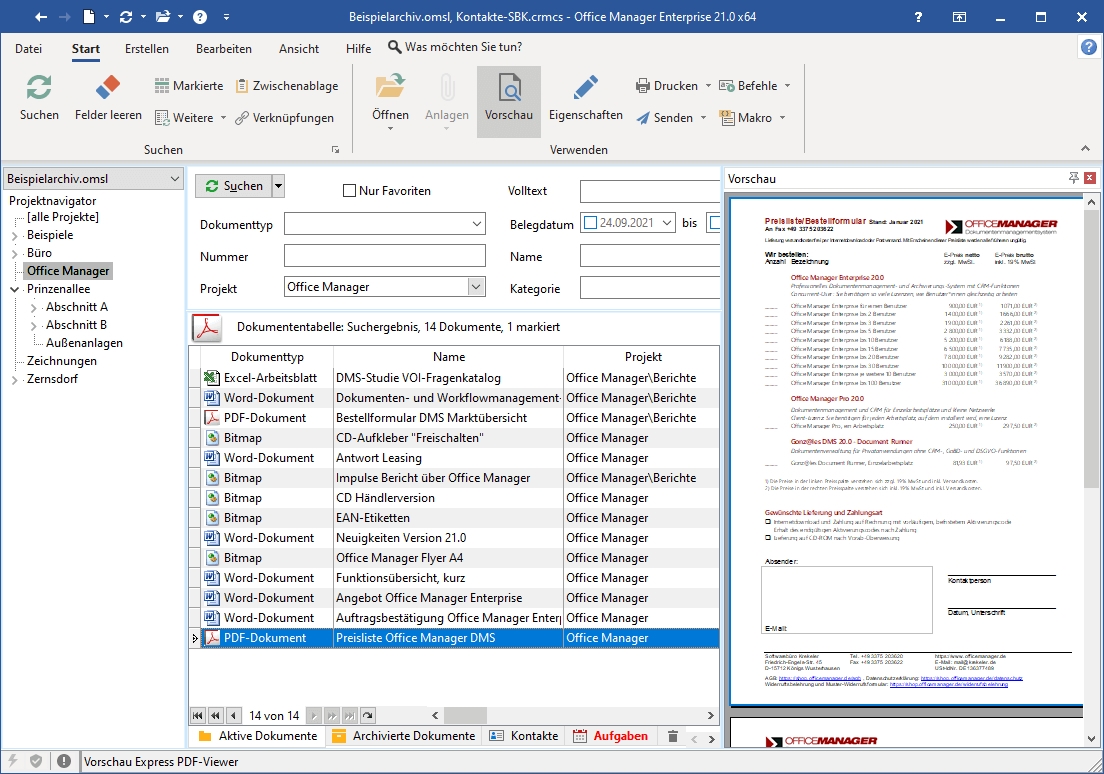Click the green Suchen search button
Viewport: 1104px width, 774px height.
pos(233,186)
